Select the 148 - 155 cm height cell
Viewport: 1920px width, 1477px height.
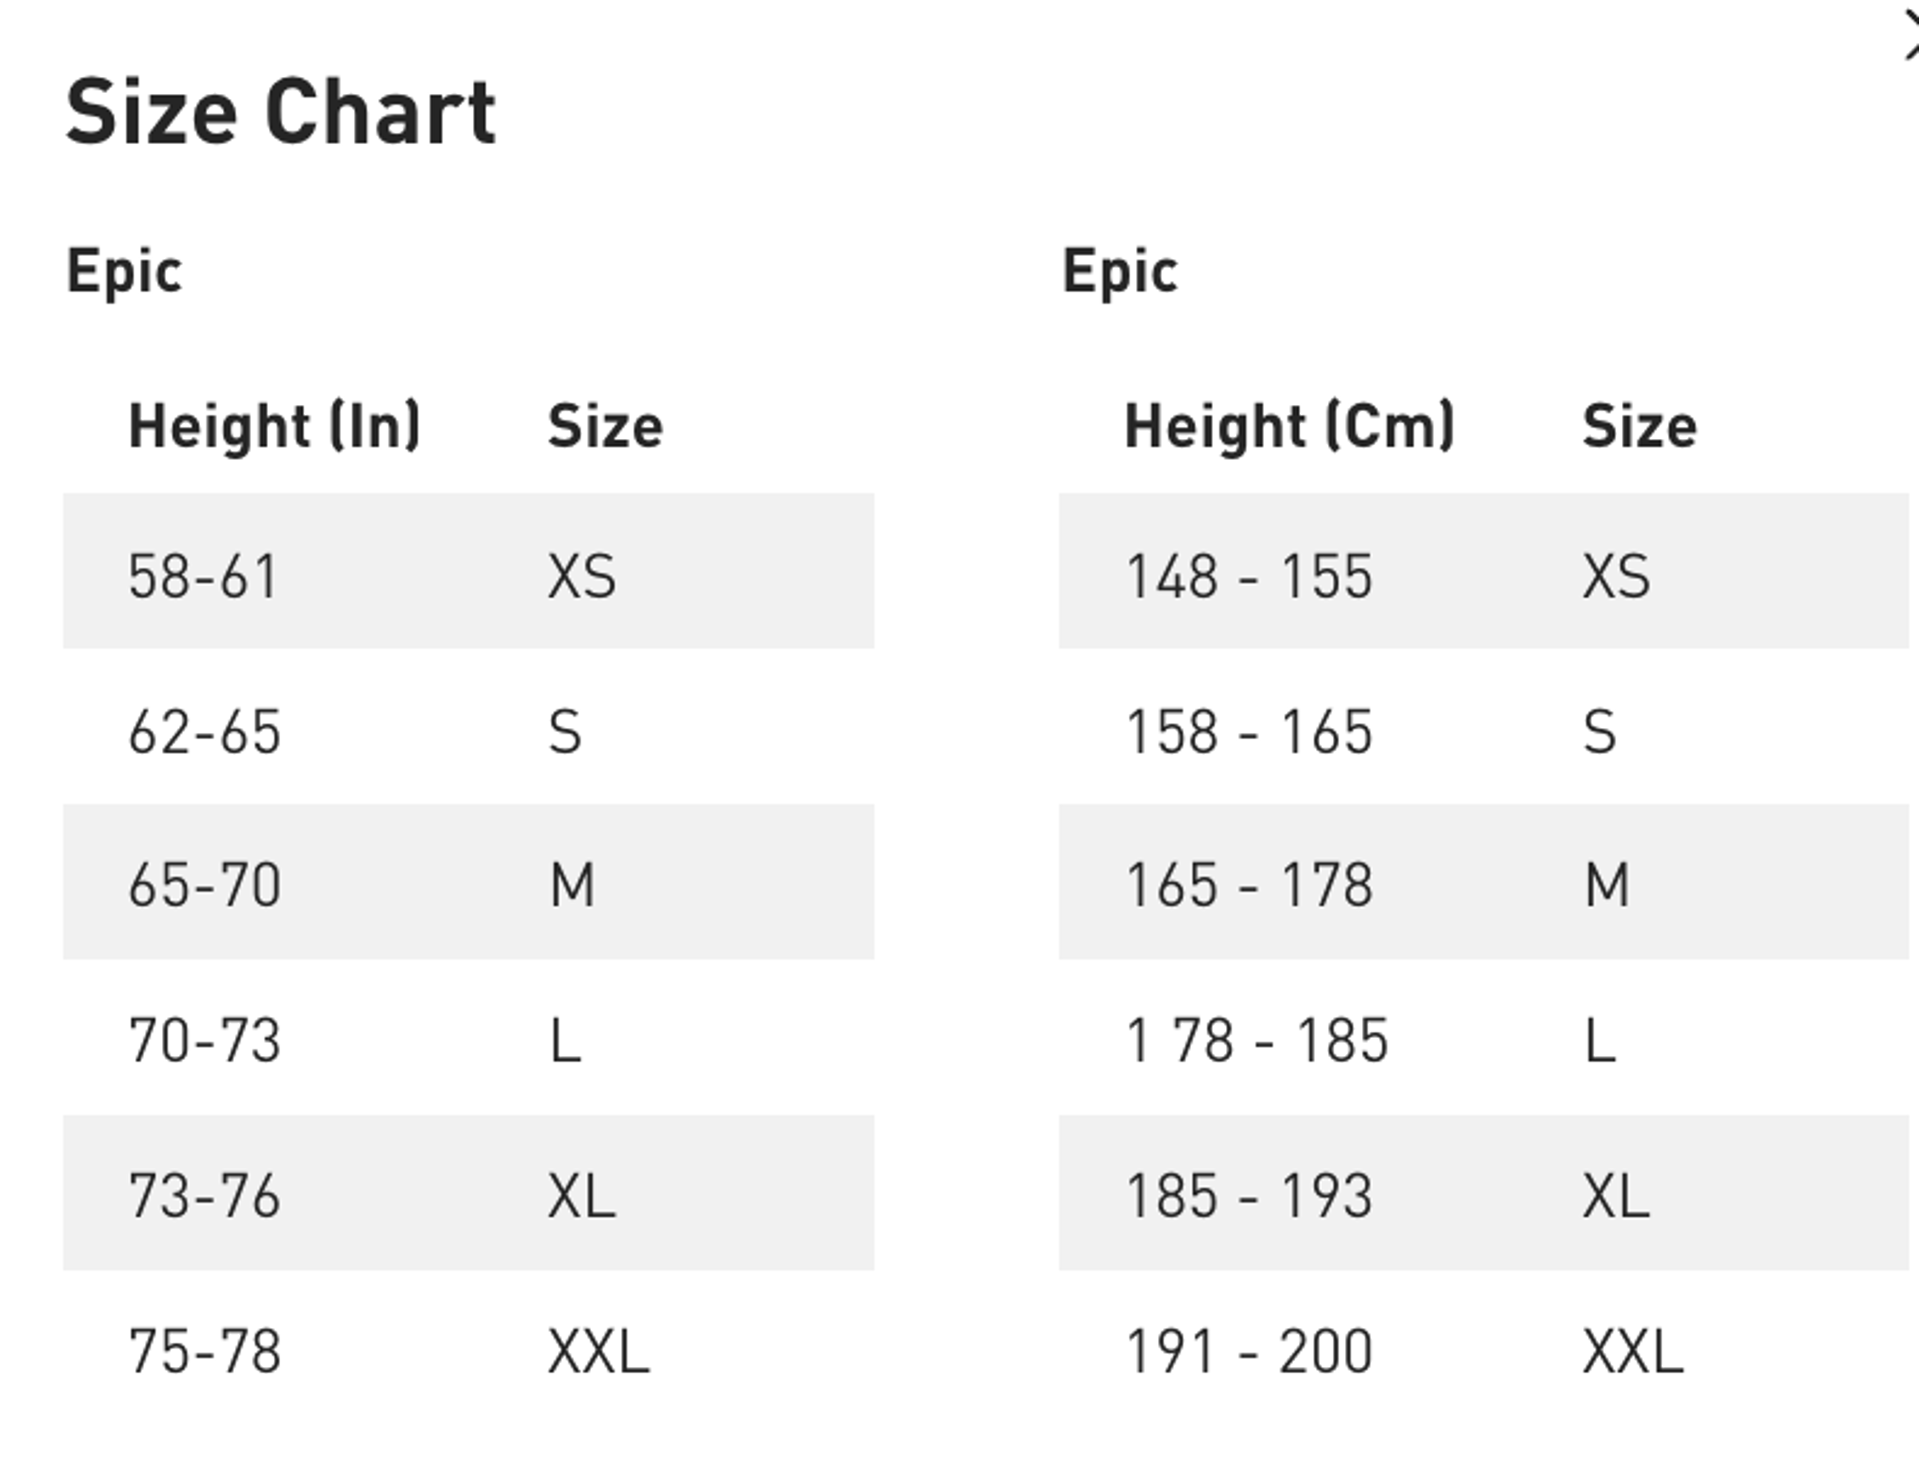(1248, 576)
